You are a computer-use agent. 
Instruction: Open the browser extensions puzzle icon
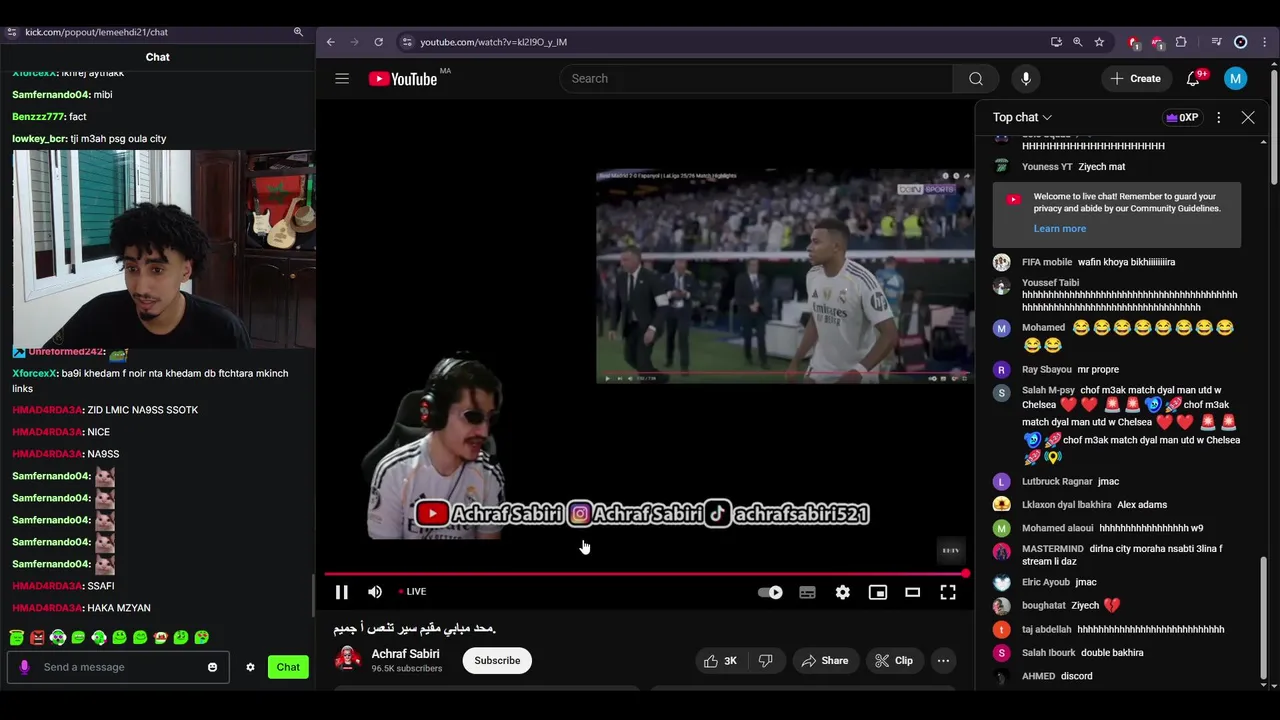click(x=1181, y=42)
